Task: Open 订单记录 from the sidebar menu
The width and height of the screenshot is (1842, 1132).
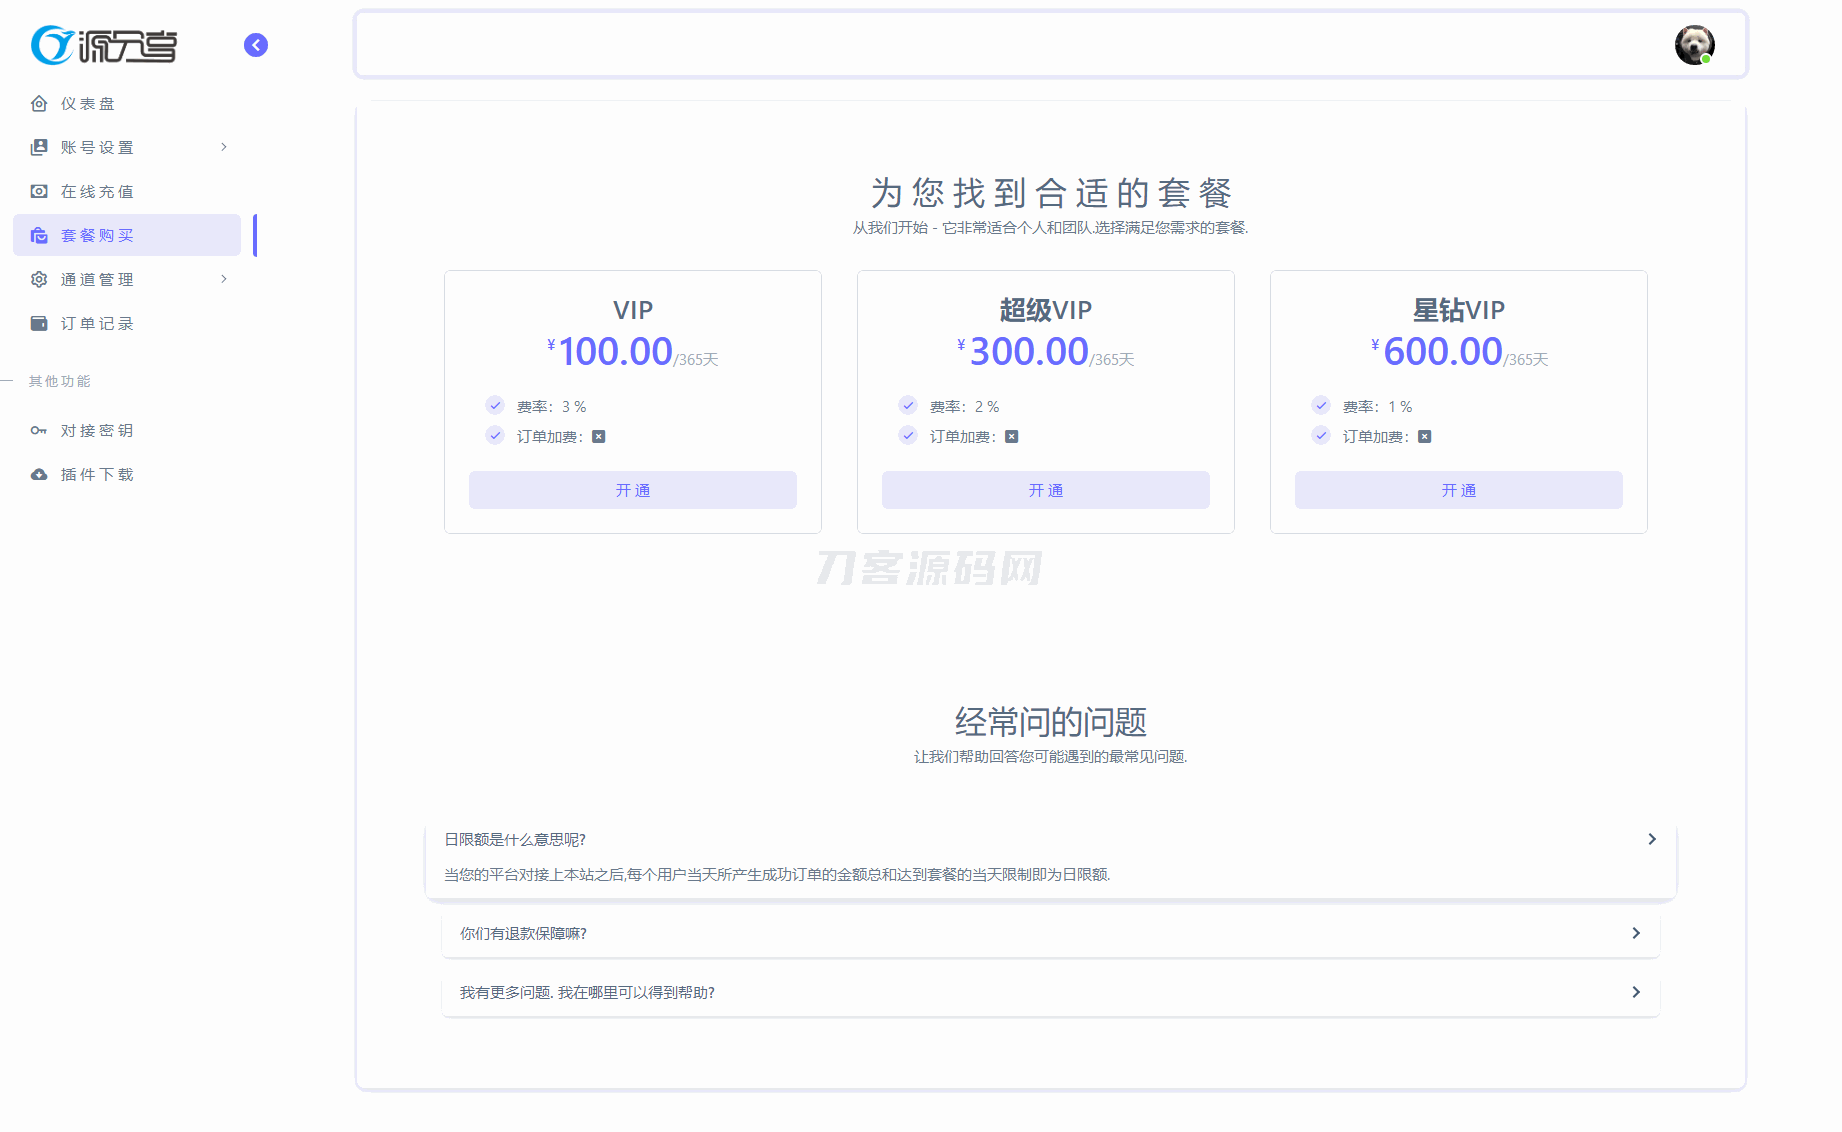Action: tap(97, 324)
